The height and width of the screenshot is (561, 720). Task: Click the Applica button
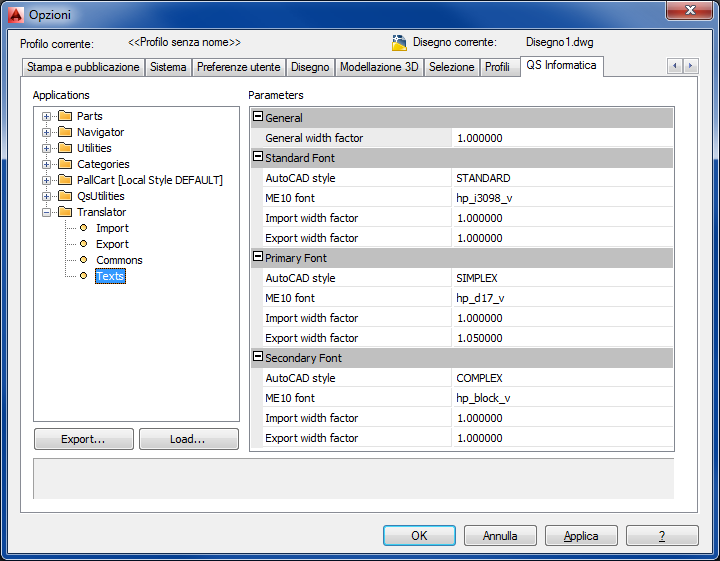(581, 536)
